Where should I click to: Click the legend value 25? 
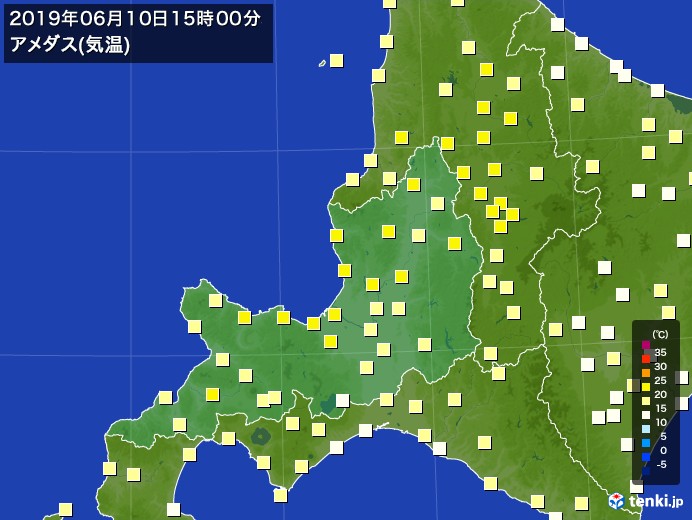[660, 381]
